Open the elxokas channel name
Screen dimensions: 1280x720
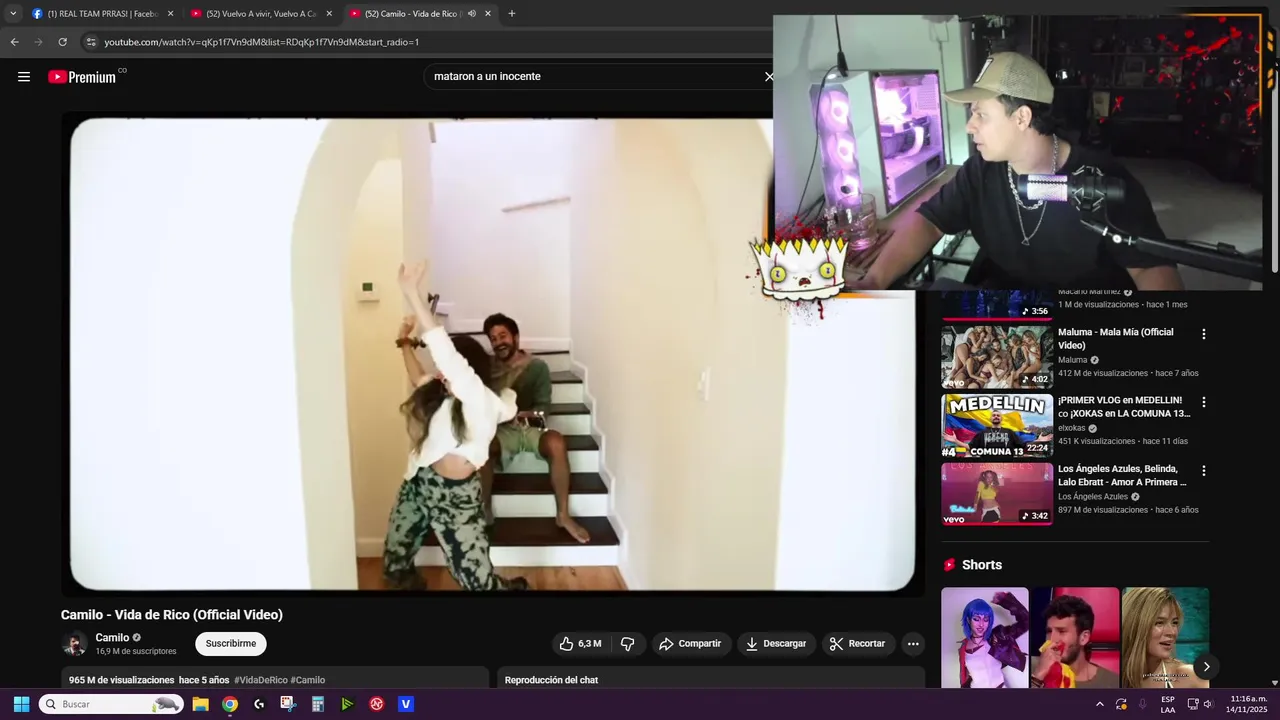coord(1071,428)
